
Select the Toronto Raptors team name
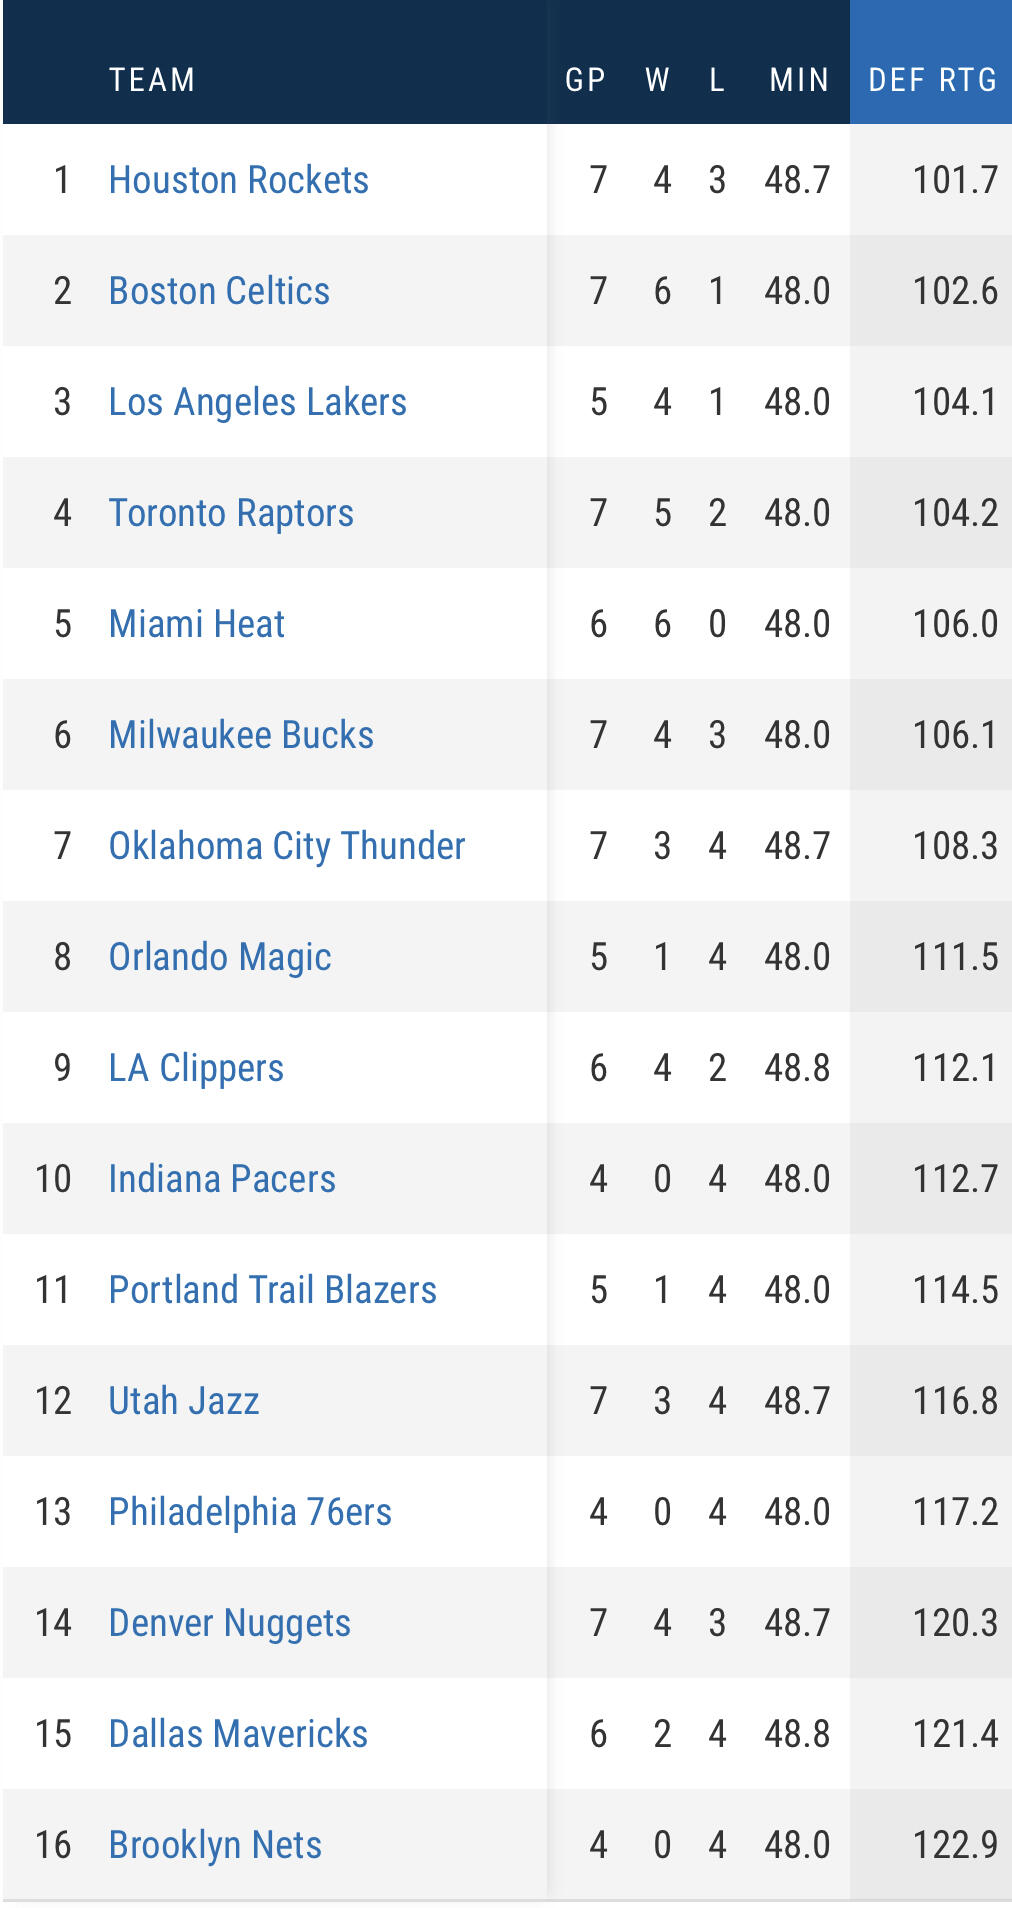(231, 513)
